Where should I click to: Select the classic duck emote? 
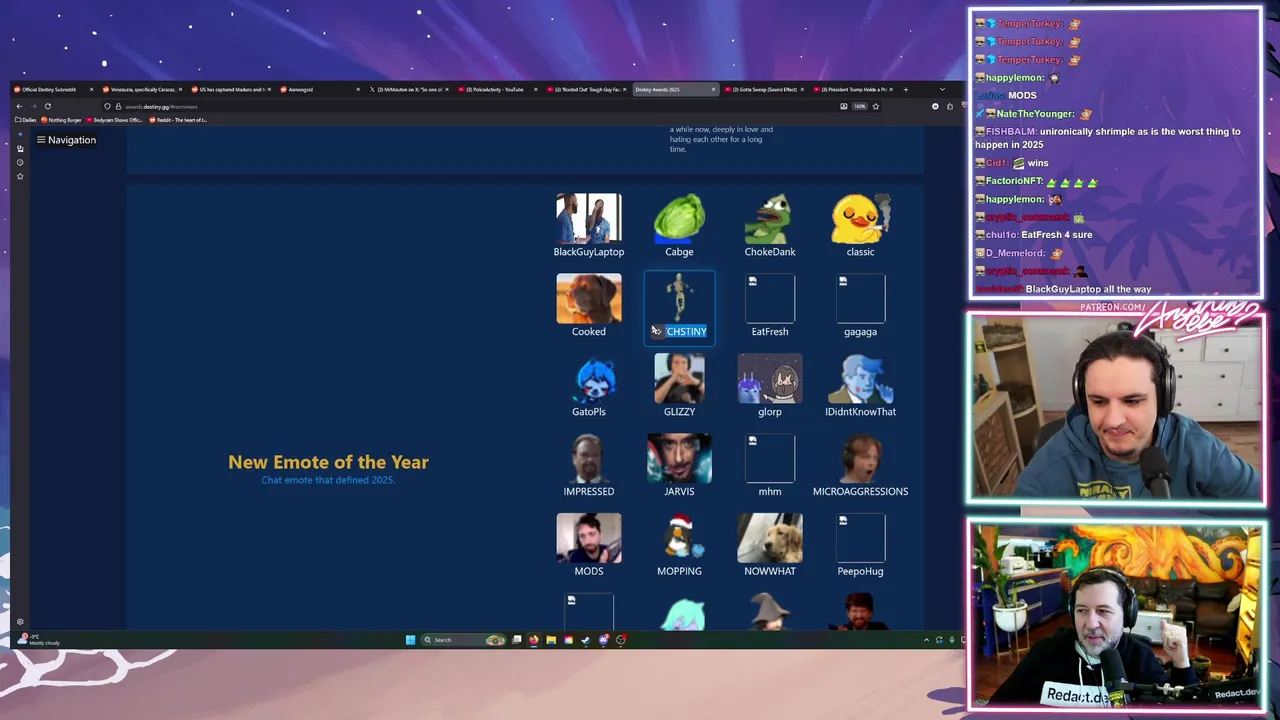(860, 226)
